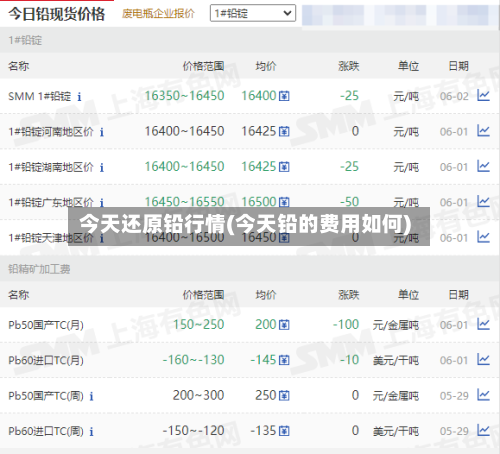Click info icon next to 1#铅锭广东地区价

[x=102, y=202]
